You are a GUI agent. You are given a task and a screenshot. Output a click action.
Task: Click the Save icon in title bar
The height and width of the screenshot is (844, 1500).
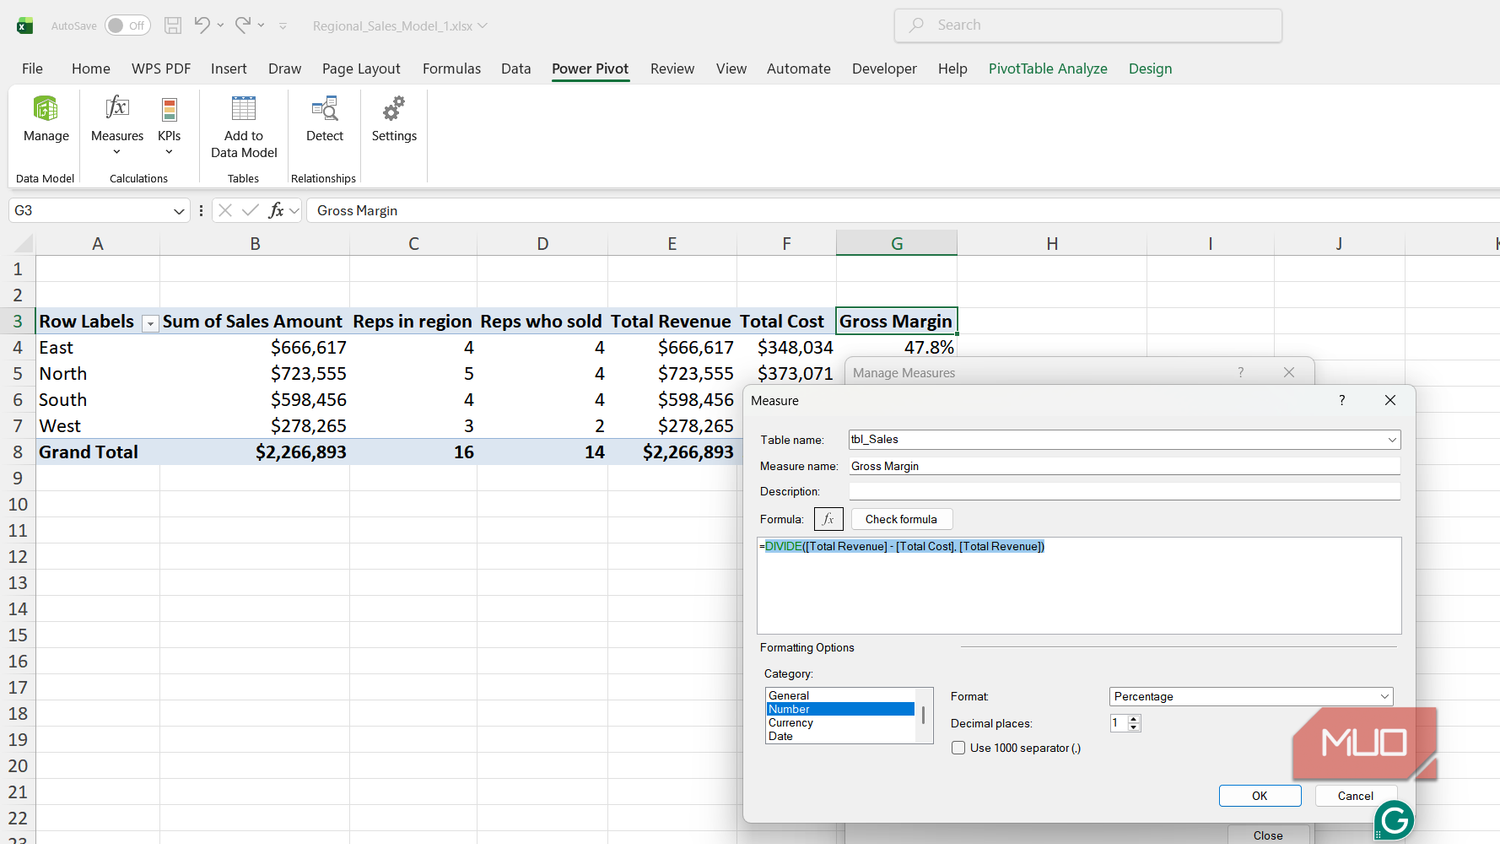coord(173,25)
